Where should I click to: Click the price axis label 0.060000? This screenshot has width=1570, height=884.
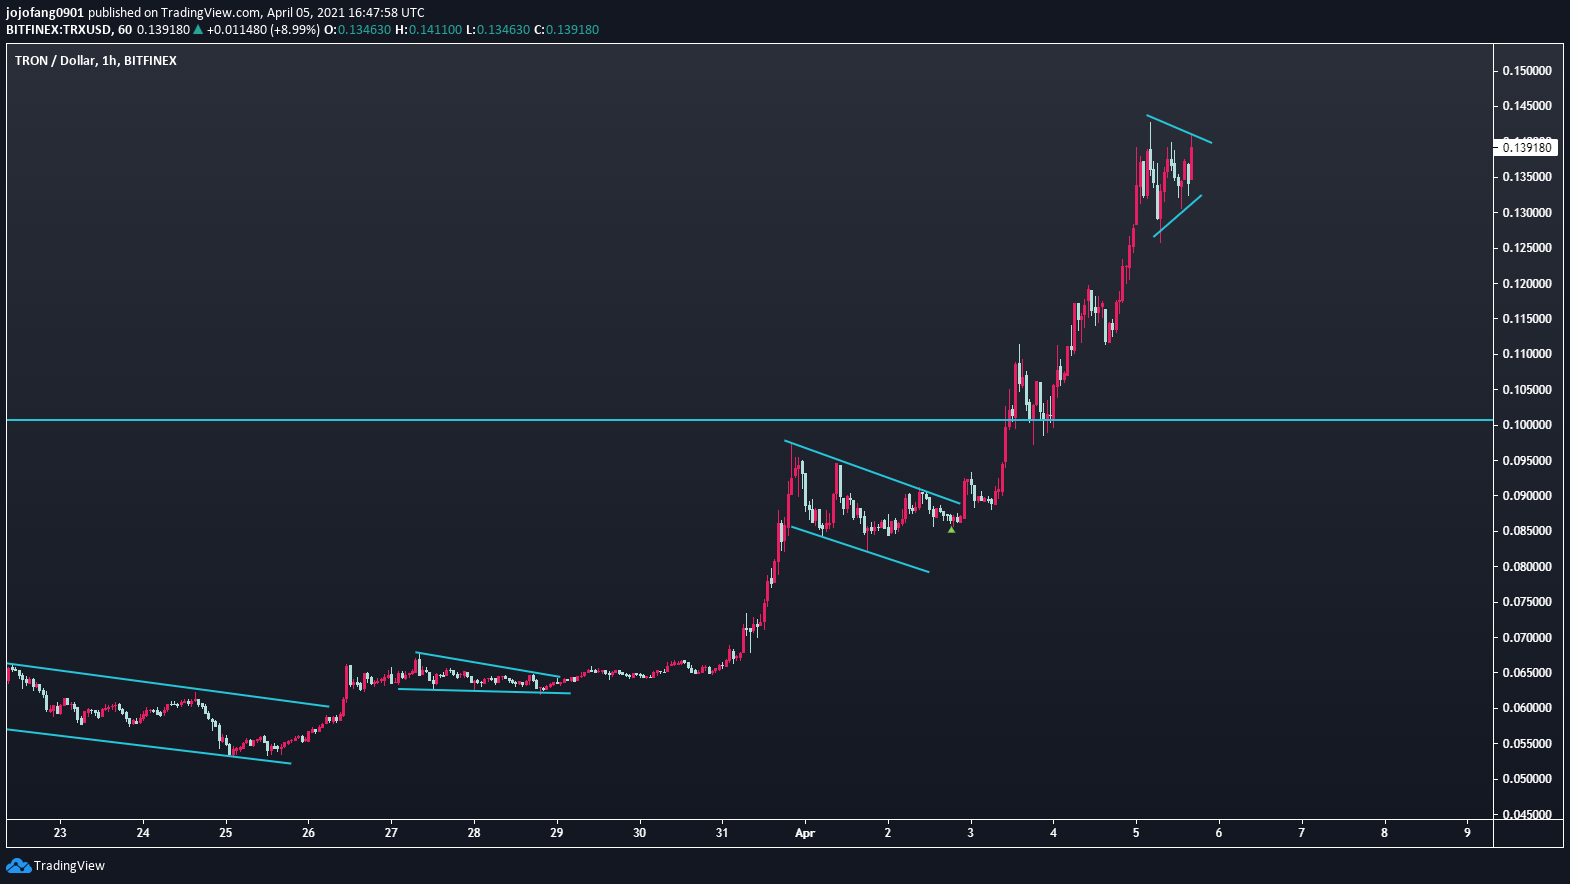tap(1527, 708)
